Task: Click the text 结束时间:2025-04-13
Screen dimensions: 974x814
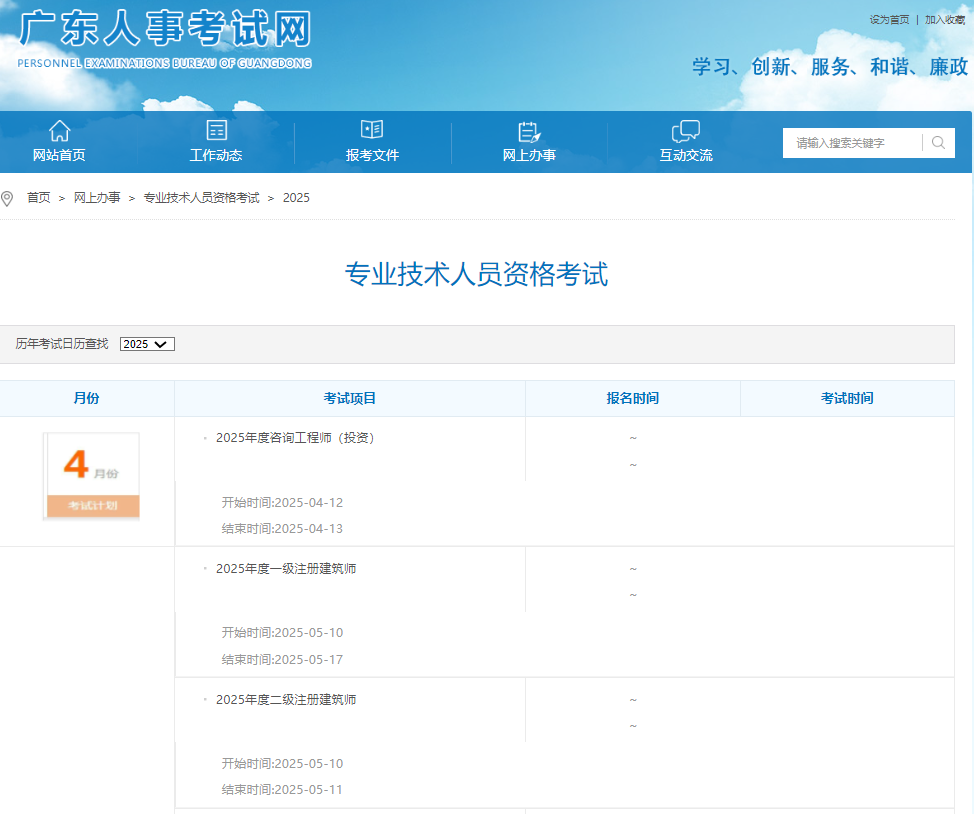Action: 283,529
